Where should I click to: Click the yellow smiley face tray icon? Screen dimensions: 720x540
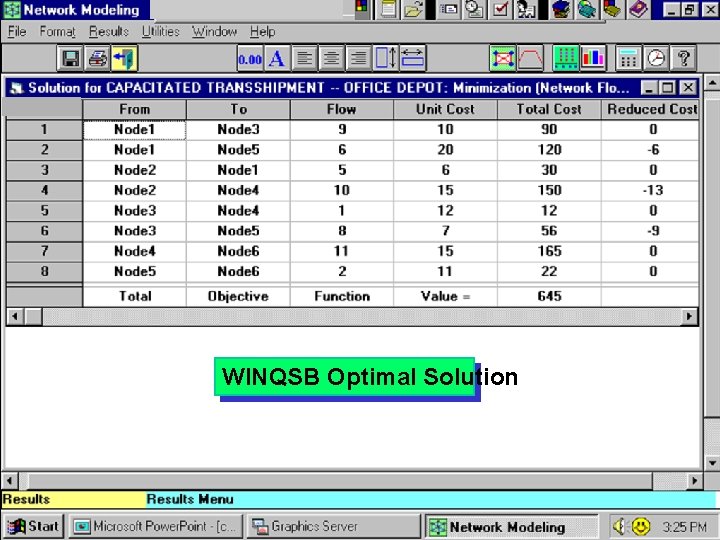(641, 526)
